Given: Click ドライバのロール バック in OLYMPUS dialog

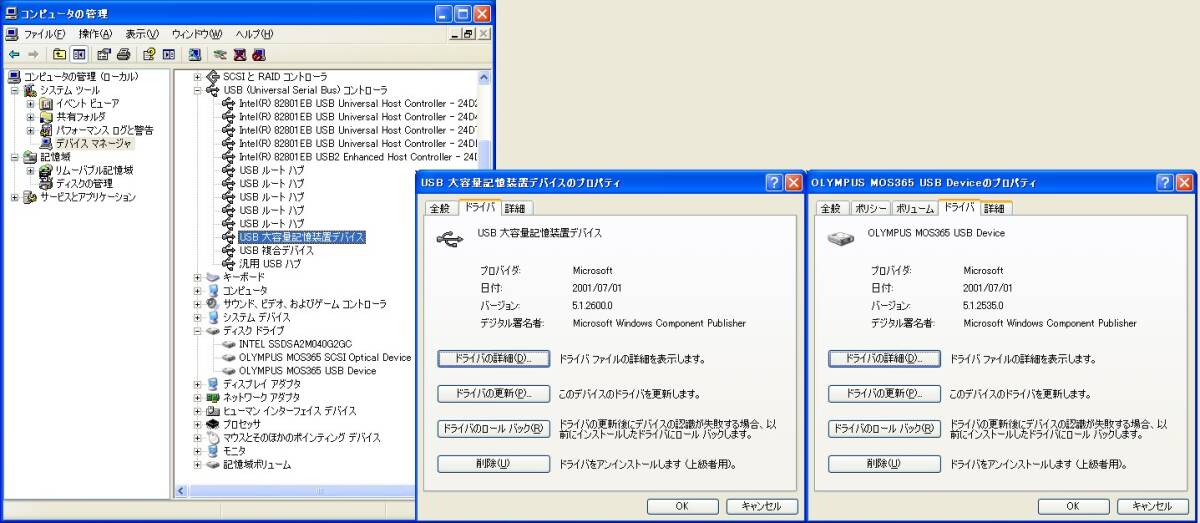Looking at the screenshot, I should [x=884, y=429].
